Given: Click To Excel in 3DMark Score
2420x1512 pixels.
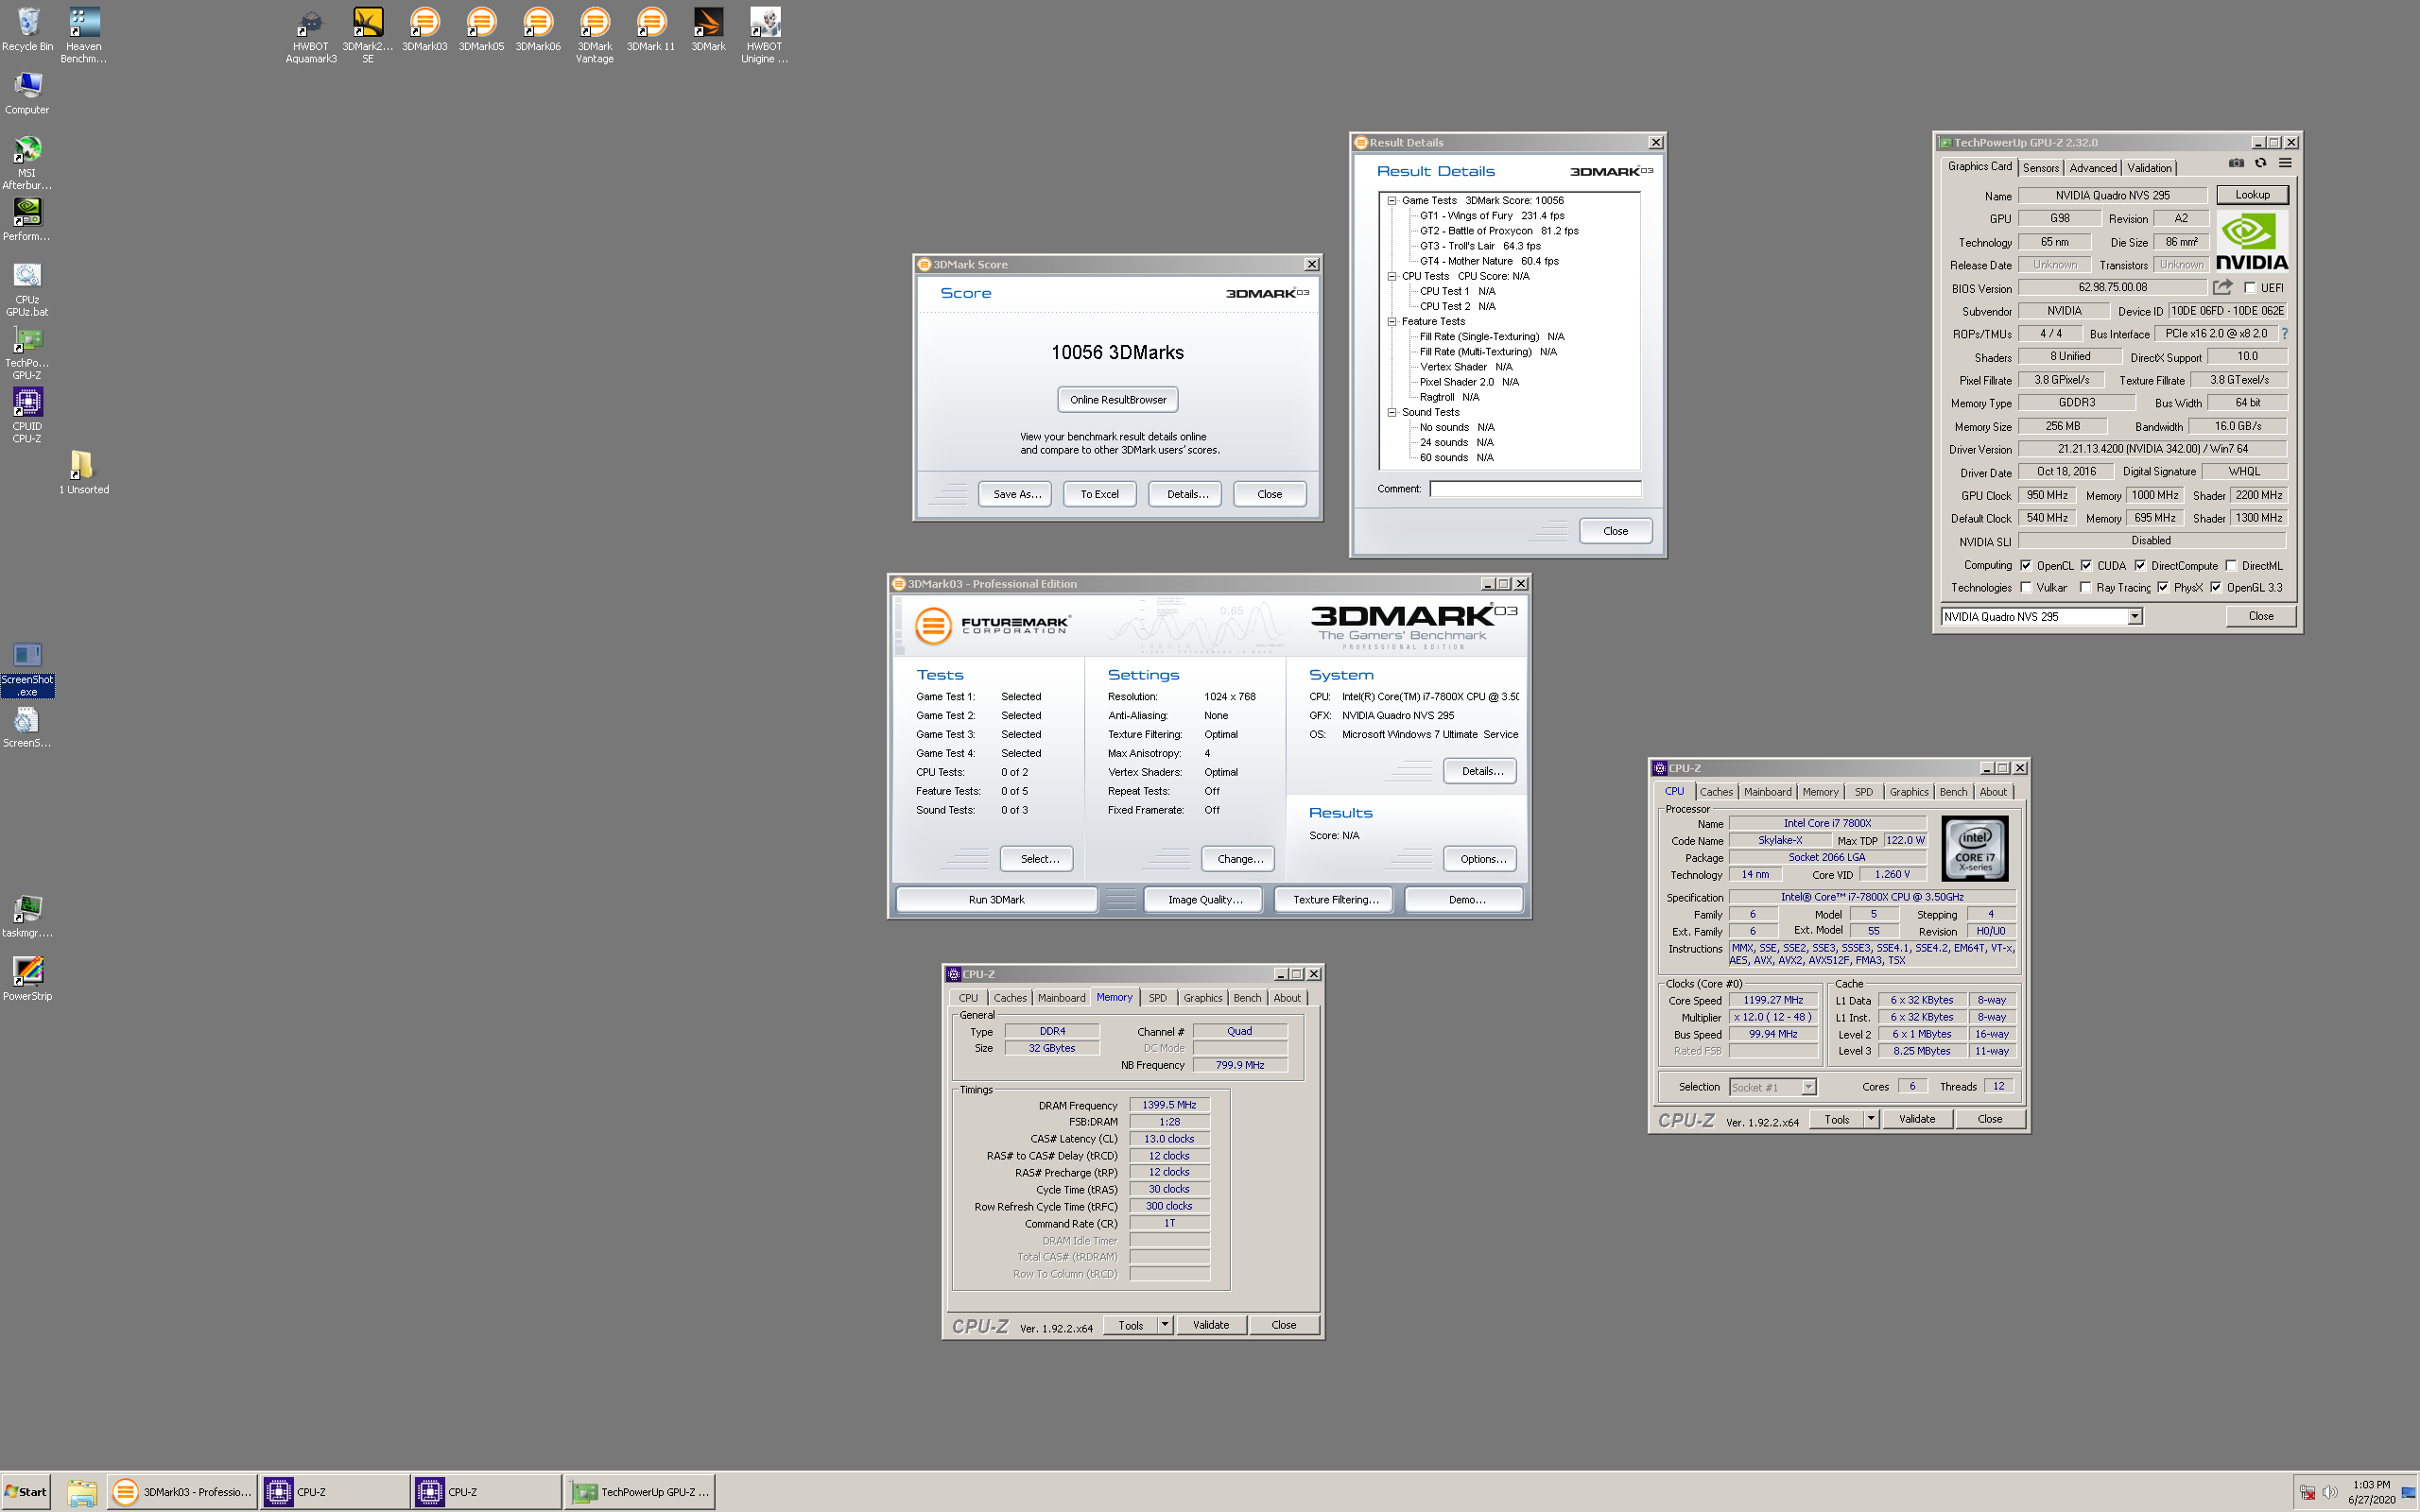Looking at the screenshot, I should click(1099, 494).
